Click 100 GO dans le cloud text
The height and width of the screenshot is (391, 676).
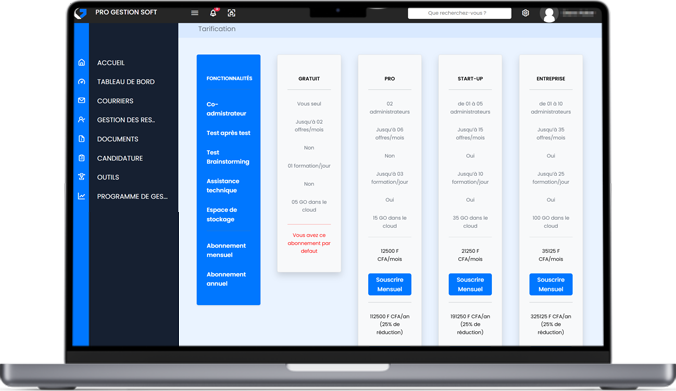[x=551, y=222]
